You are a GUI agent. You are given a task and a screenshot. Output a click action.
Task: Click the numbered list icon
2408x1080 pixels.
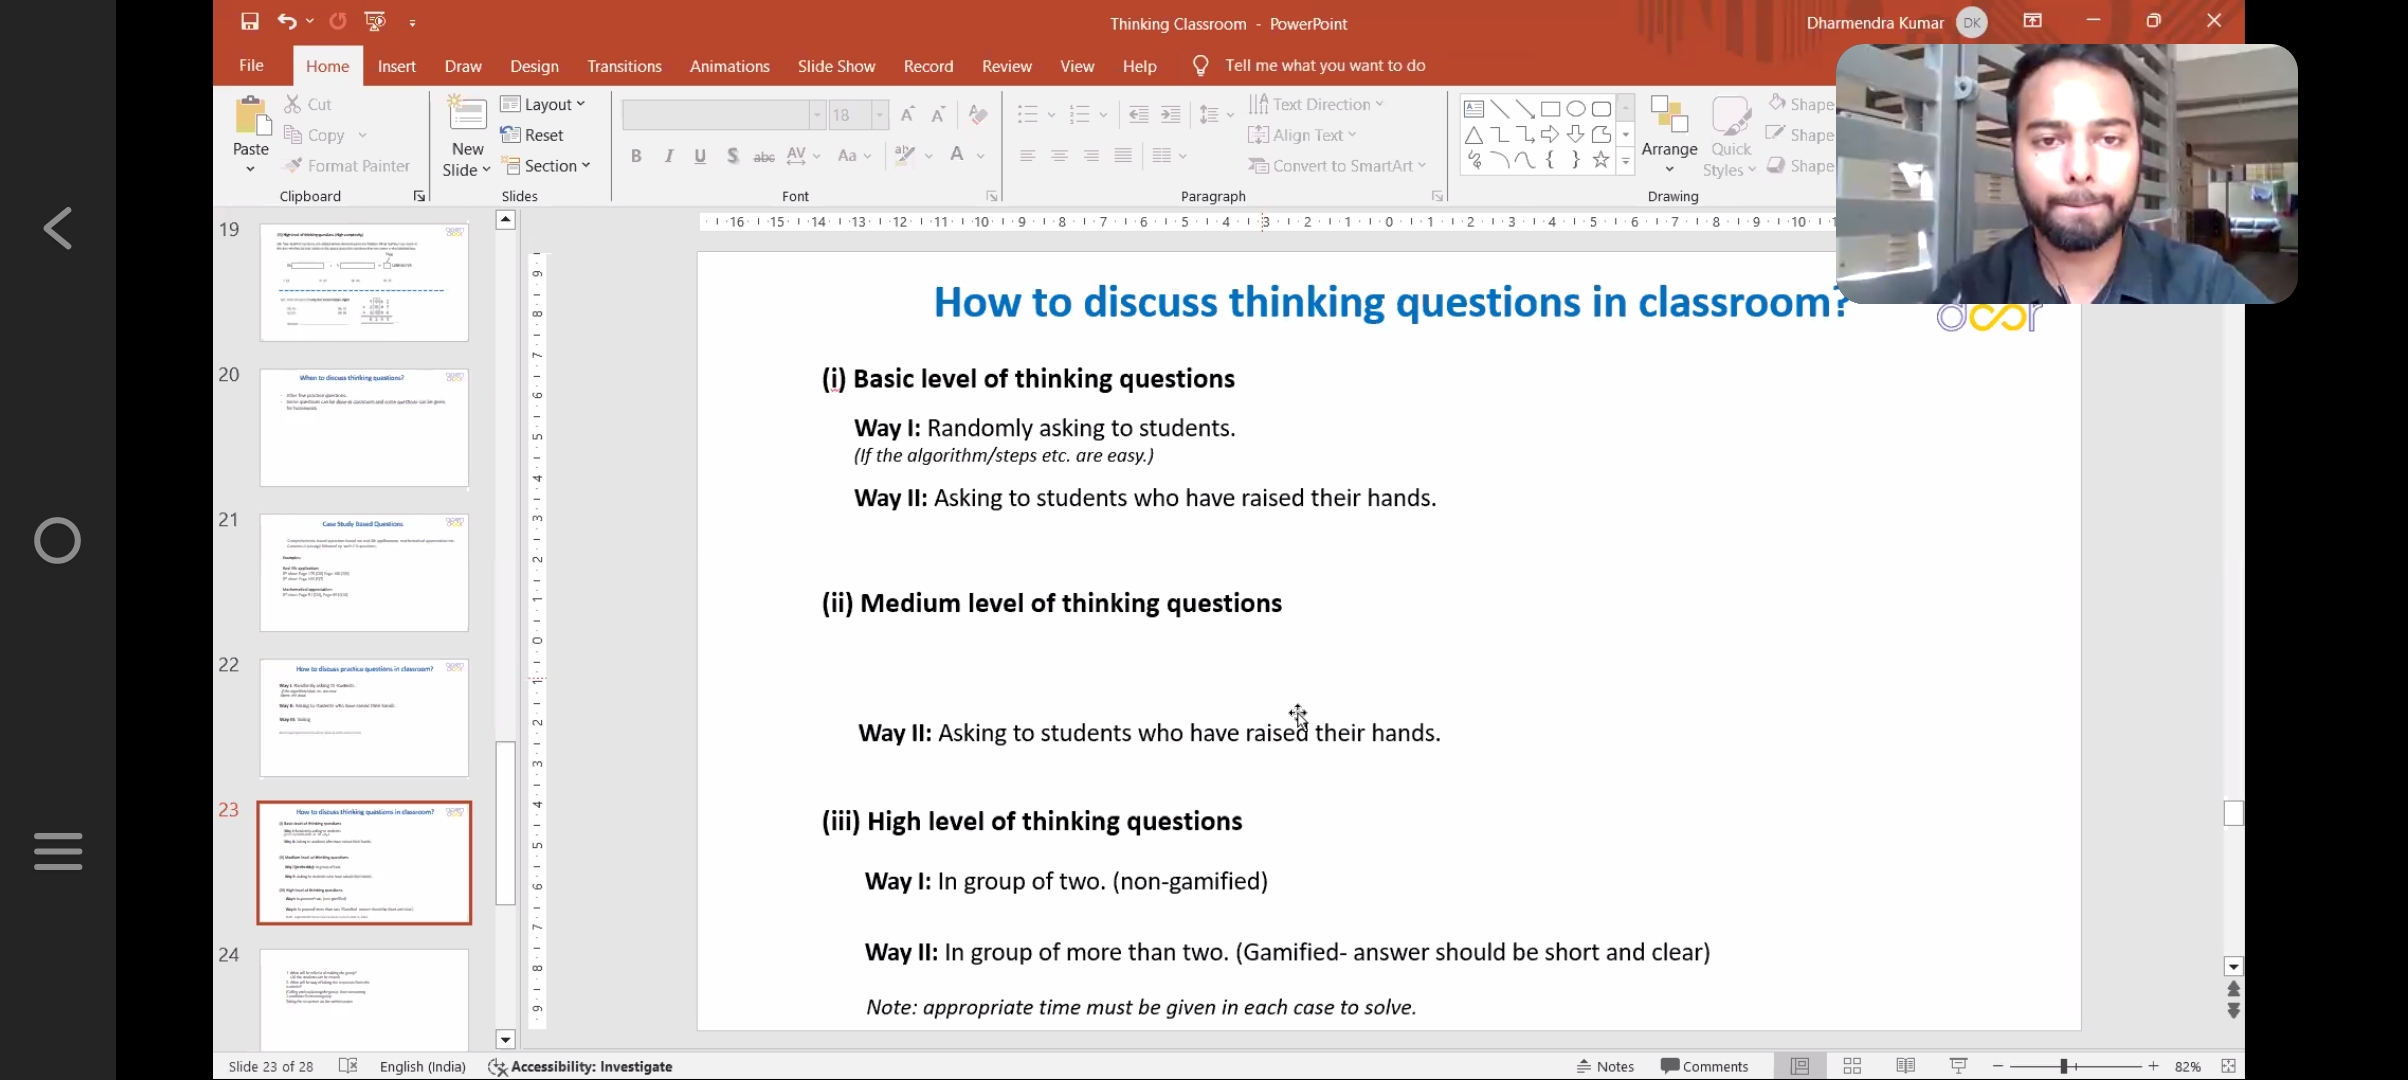pos(1079,115)
